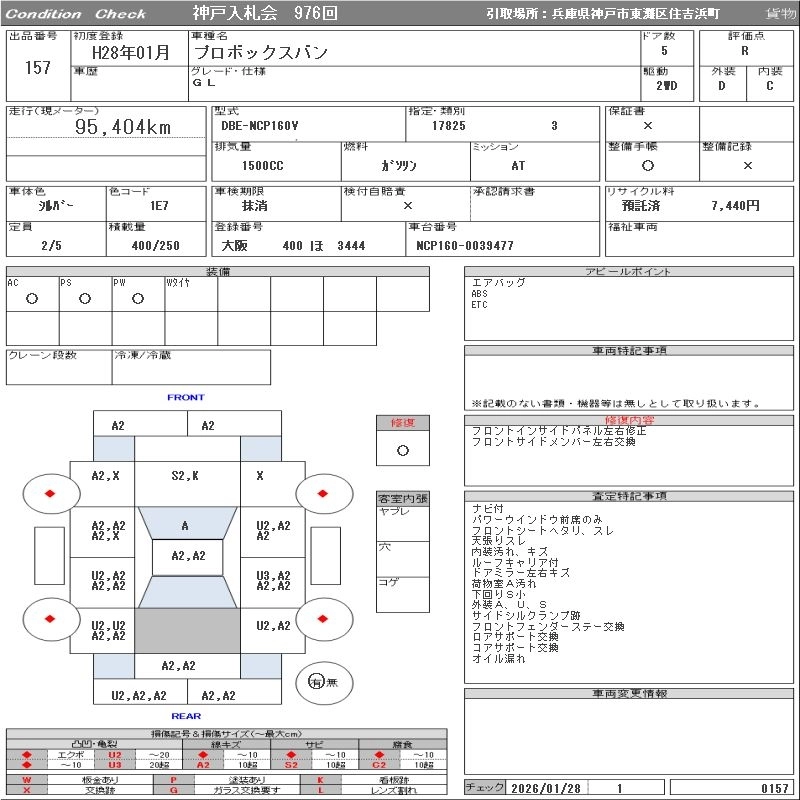Toggle the PW equipment circle
This screenshot has width=800, height=800.
tap(137, 298)
